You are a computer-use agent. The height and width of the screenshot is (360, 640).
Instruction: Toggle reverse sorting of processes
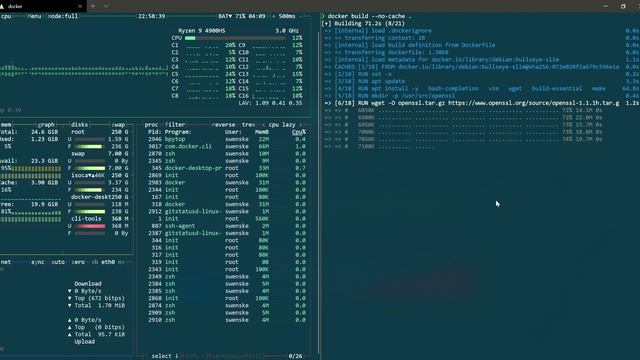[224, 124]
